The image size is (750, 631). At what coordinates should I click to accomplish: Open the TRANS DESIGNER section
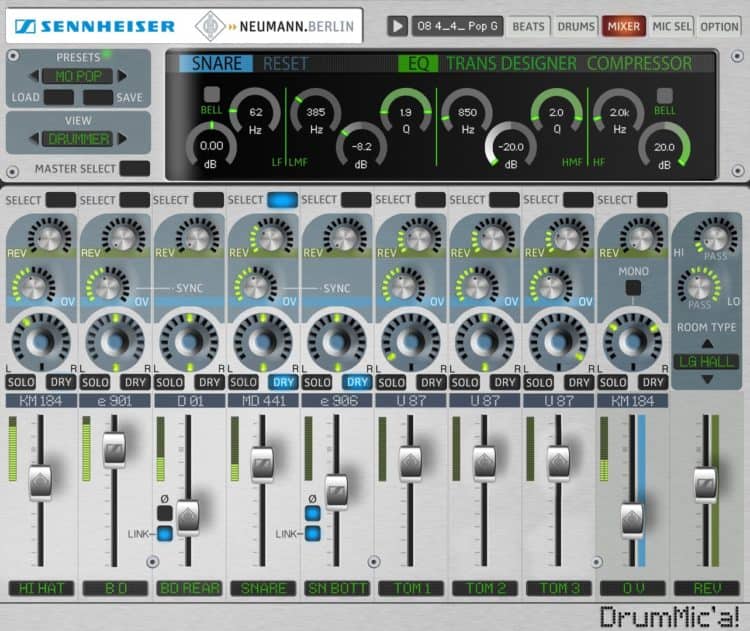[511, 64]
